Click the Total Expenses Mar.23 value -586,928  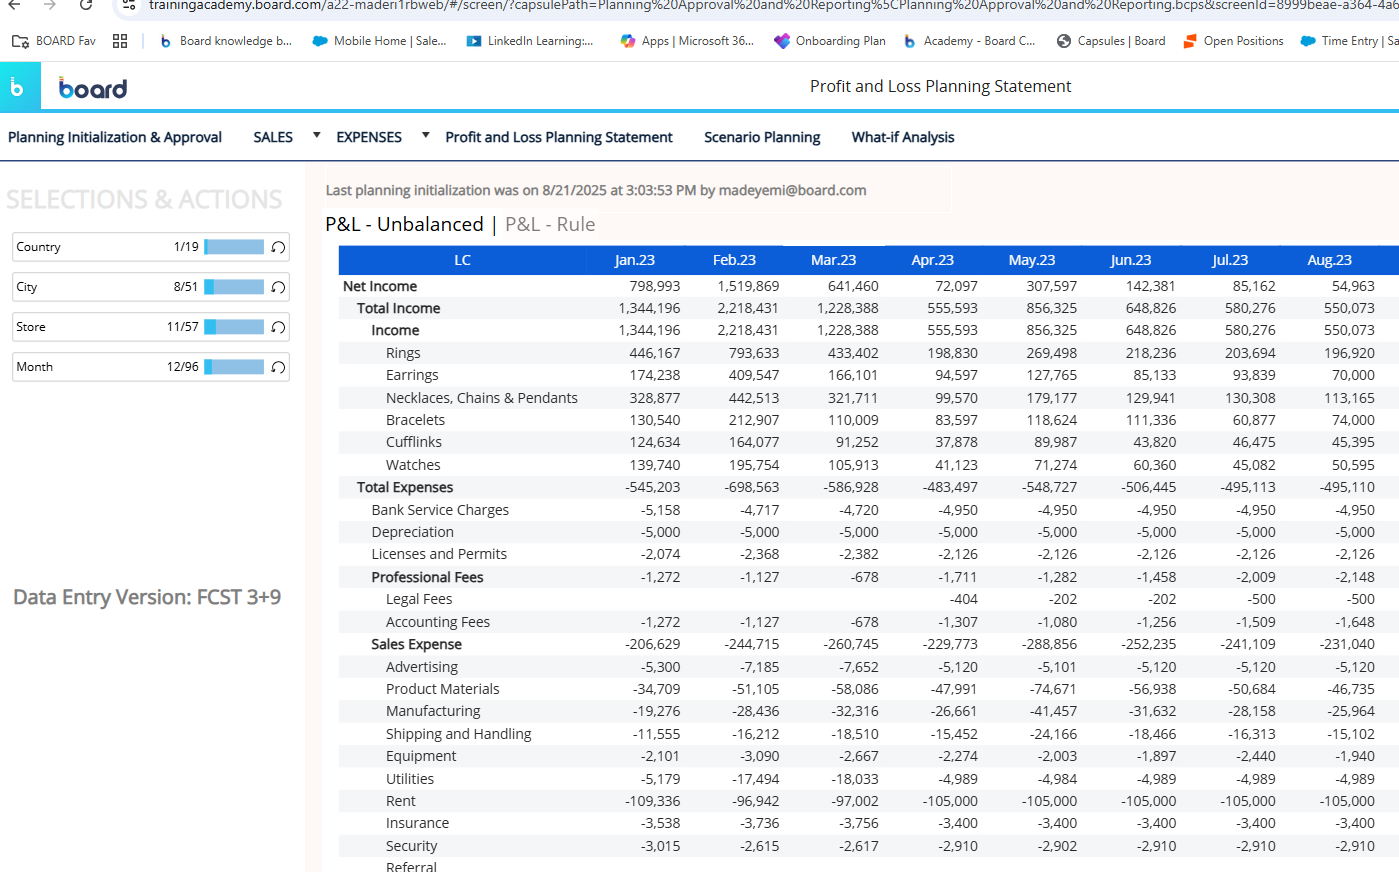(851, 487)
